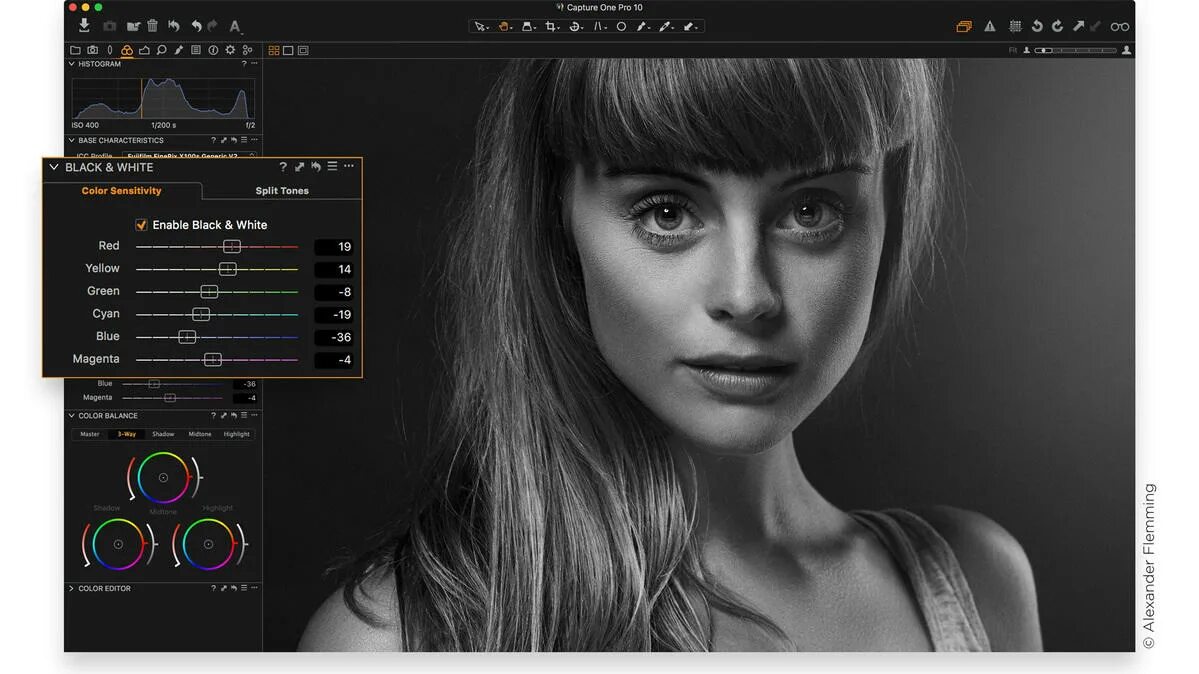Select the Keystone correction tool
The width and height of the screenshot is (1199, 674).
pos(600,26)
